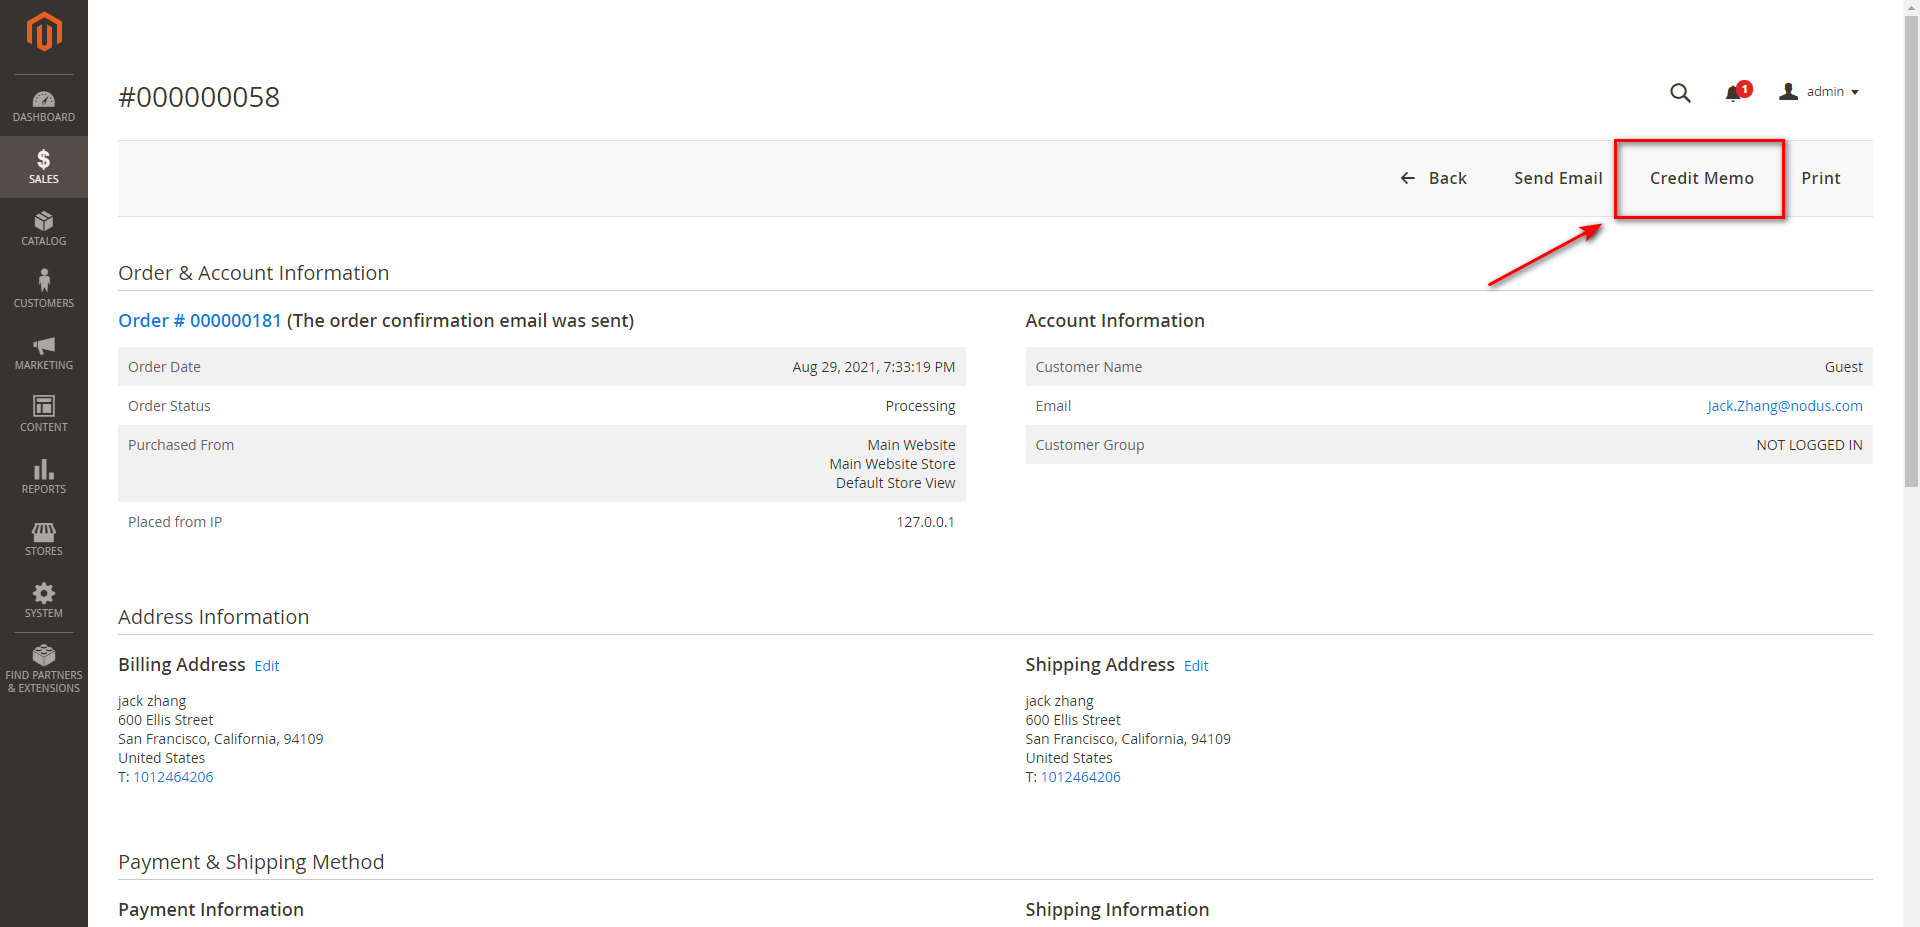The height and width of the screenshot is (927, 1920).
Task: Click the Print button
Action: coord(1820,178)
